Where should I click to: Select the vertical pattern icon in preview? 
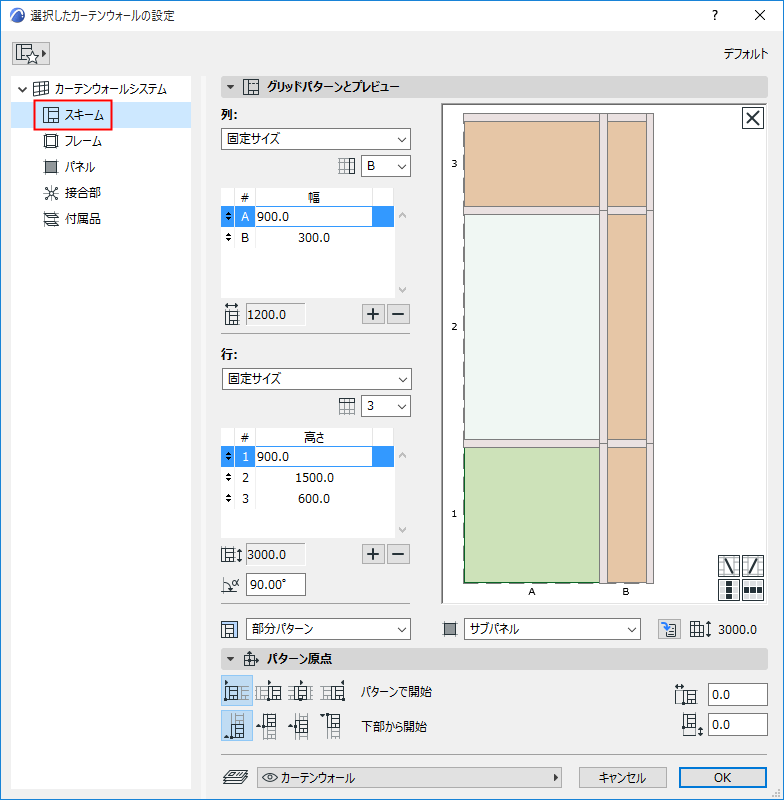coord(728,590)
